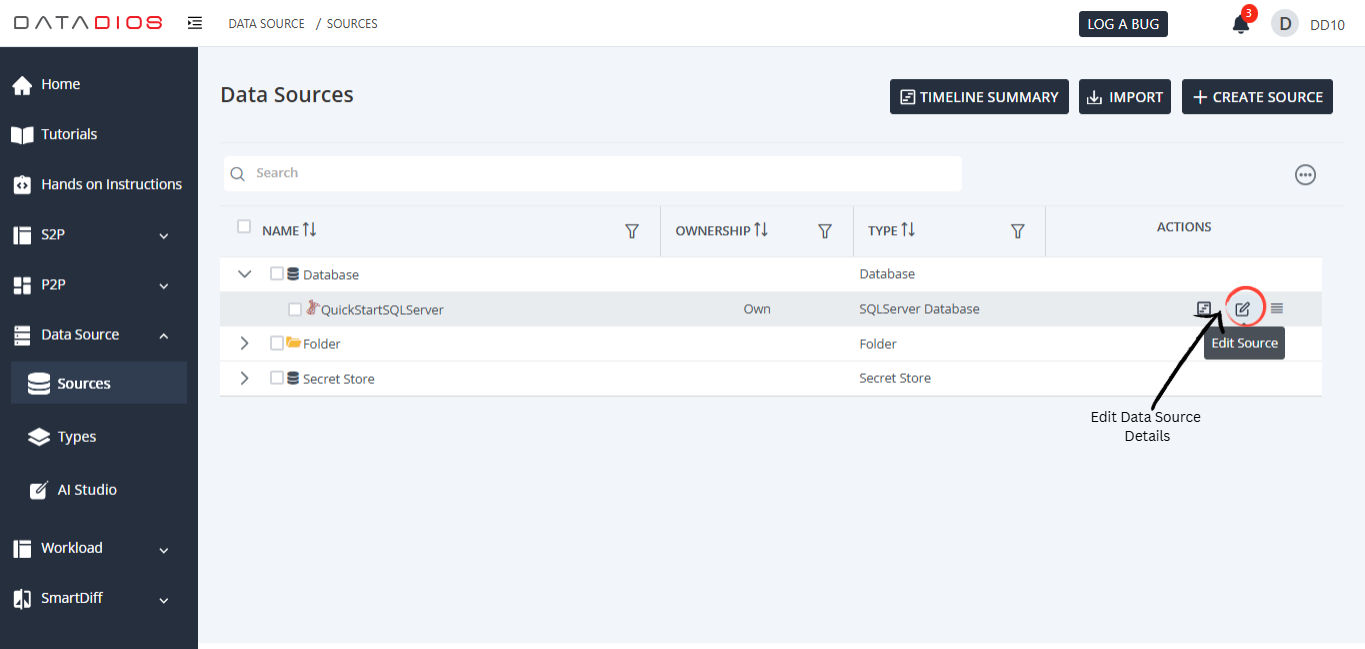Collapse the sidebar with the menu toggle icon
1365x649 pixels.
195,23
